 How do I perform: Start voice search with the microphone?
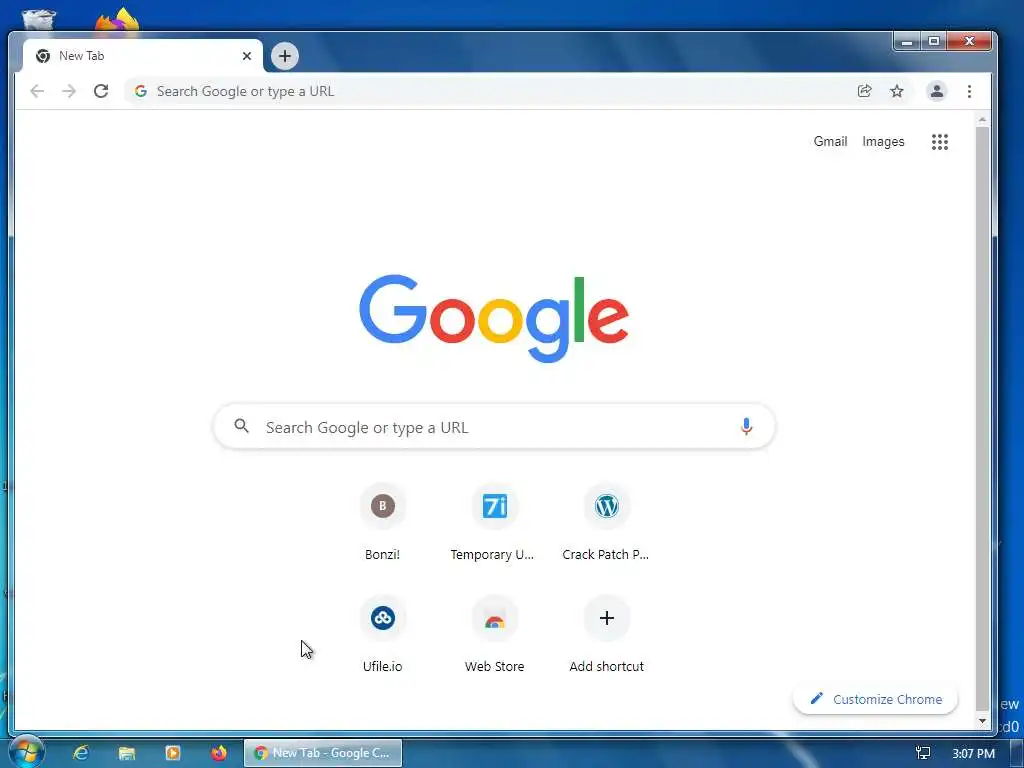(746, 426)
